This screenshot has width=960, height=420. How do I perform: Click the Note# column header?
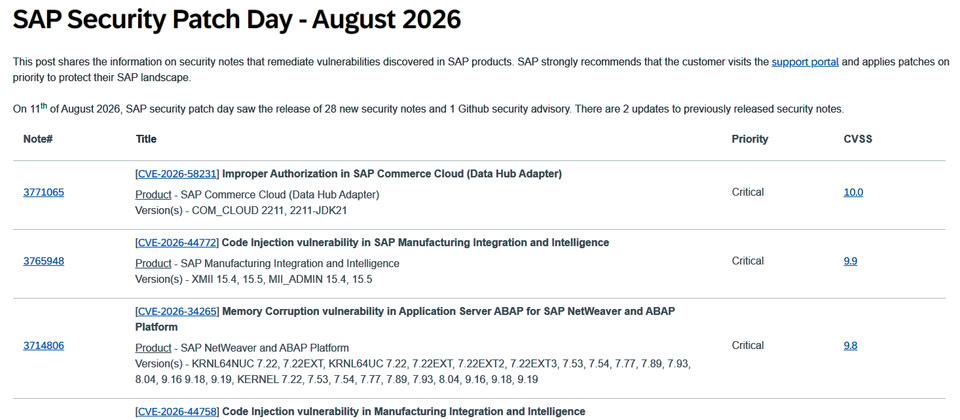pos(38,139)
